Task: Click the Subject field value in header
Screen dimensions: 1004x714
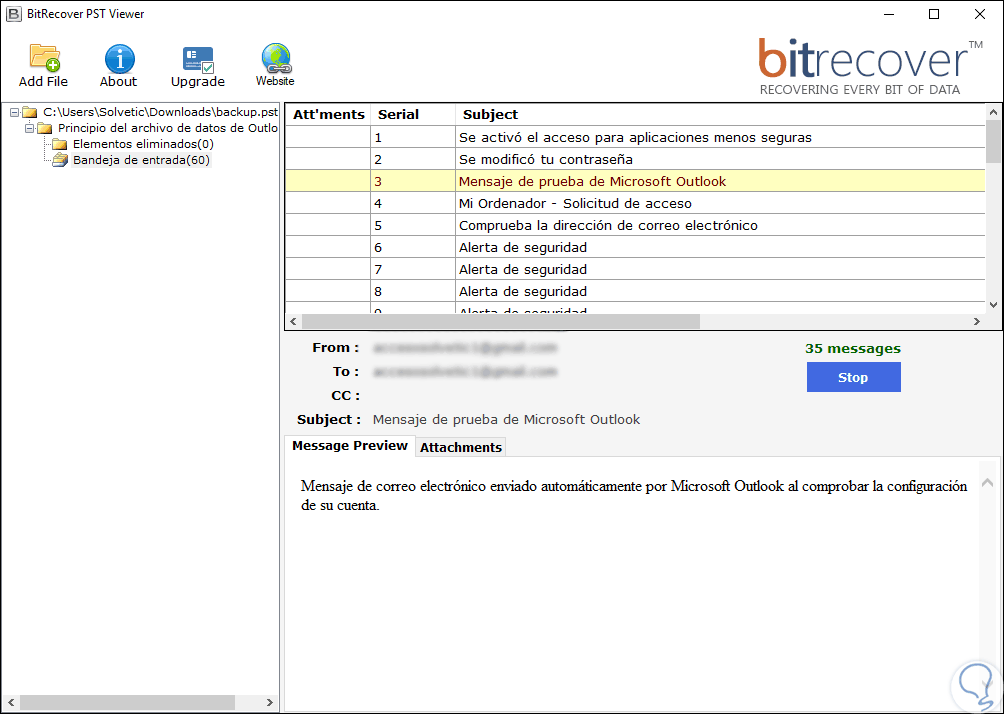Action: (506, 419)
